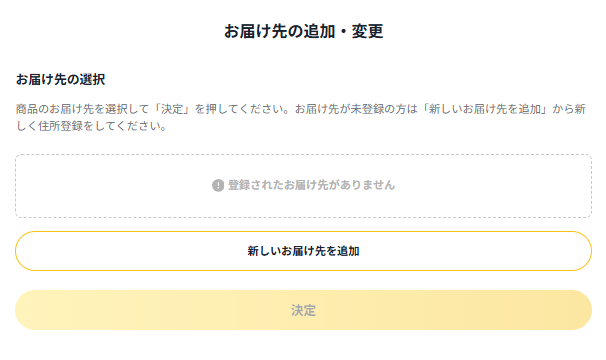Click the gray exclamation warning icon
Screen dimensions: 606x360
[218, 185]
